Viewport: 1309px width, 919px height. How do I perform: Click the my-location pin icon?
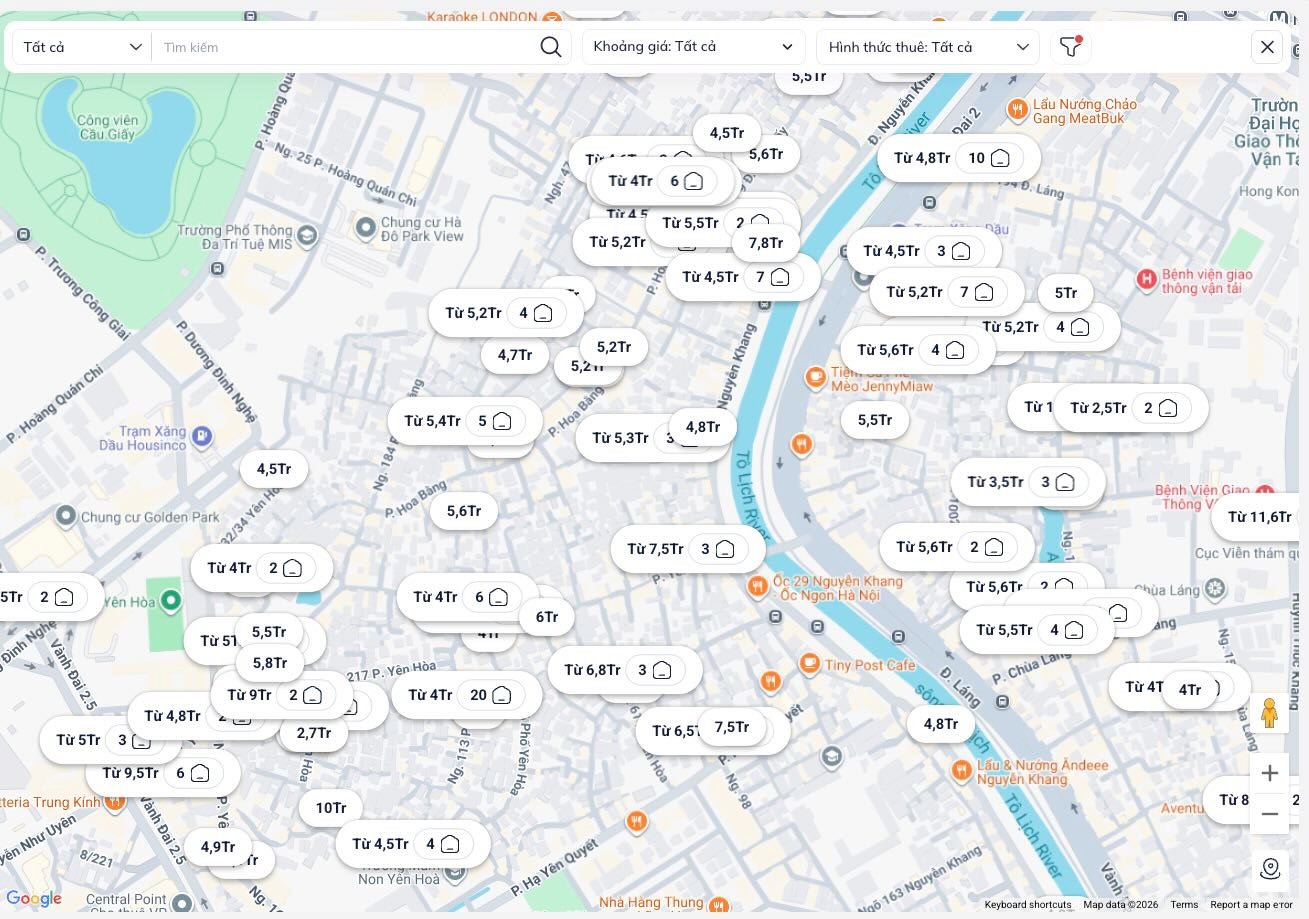pyautogui.click(x=1269, y=869)
